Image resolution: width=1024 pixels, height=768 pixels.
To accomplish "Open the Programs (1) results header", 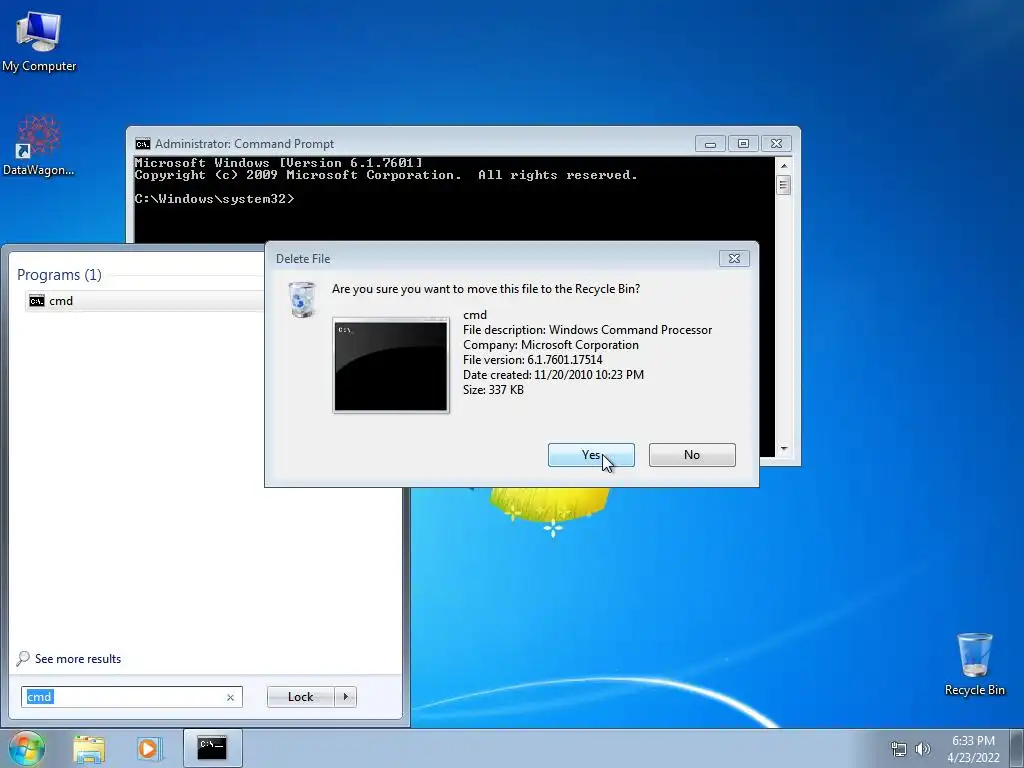I will pyautogui.click(x=59, y=274).
